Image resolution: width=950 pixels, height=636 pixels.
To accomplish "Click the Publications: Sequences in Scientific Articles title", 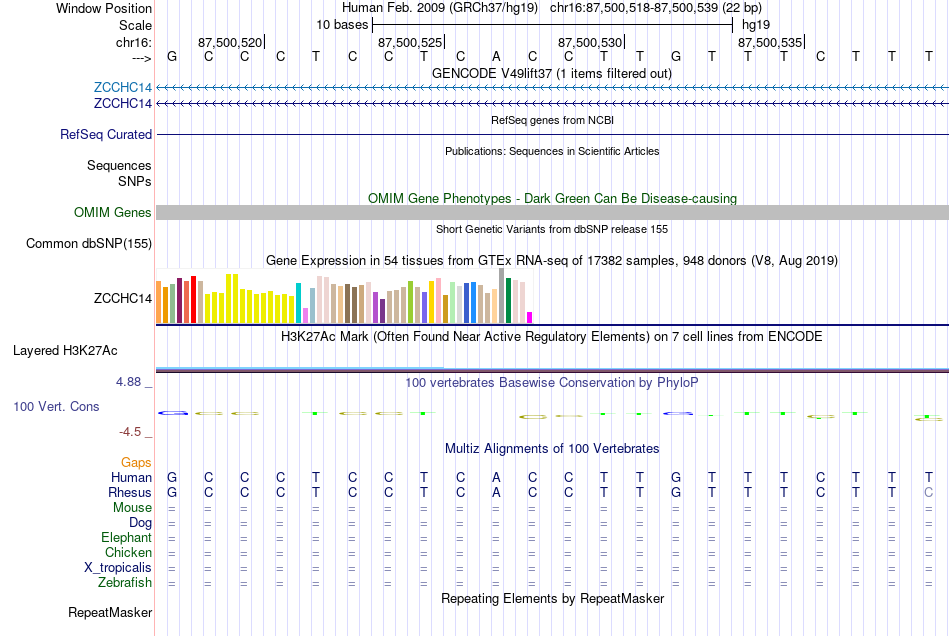I will [x=552, y=151].
